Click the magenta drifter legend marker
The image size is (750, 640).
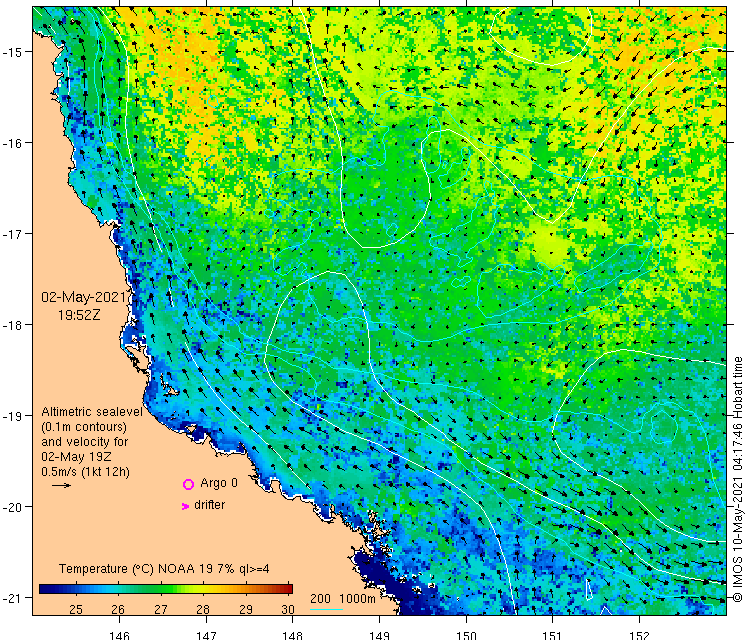(x=186, y=506)
